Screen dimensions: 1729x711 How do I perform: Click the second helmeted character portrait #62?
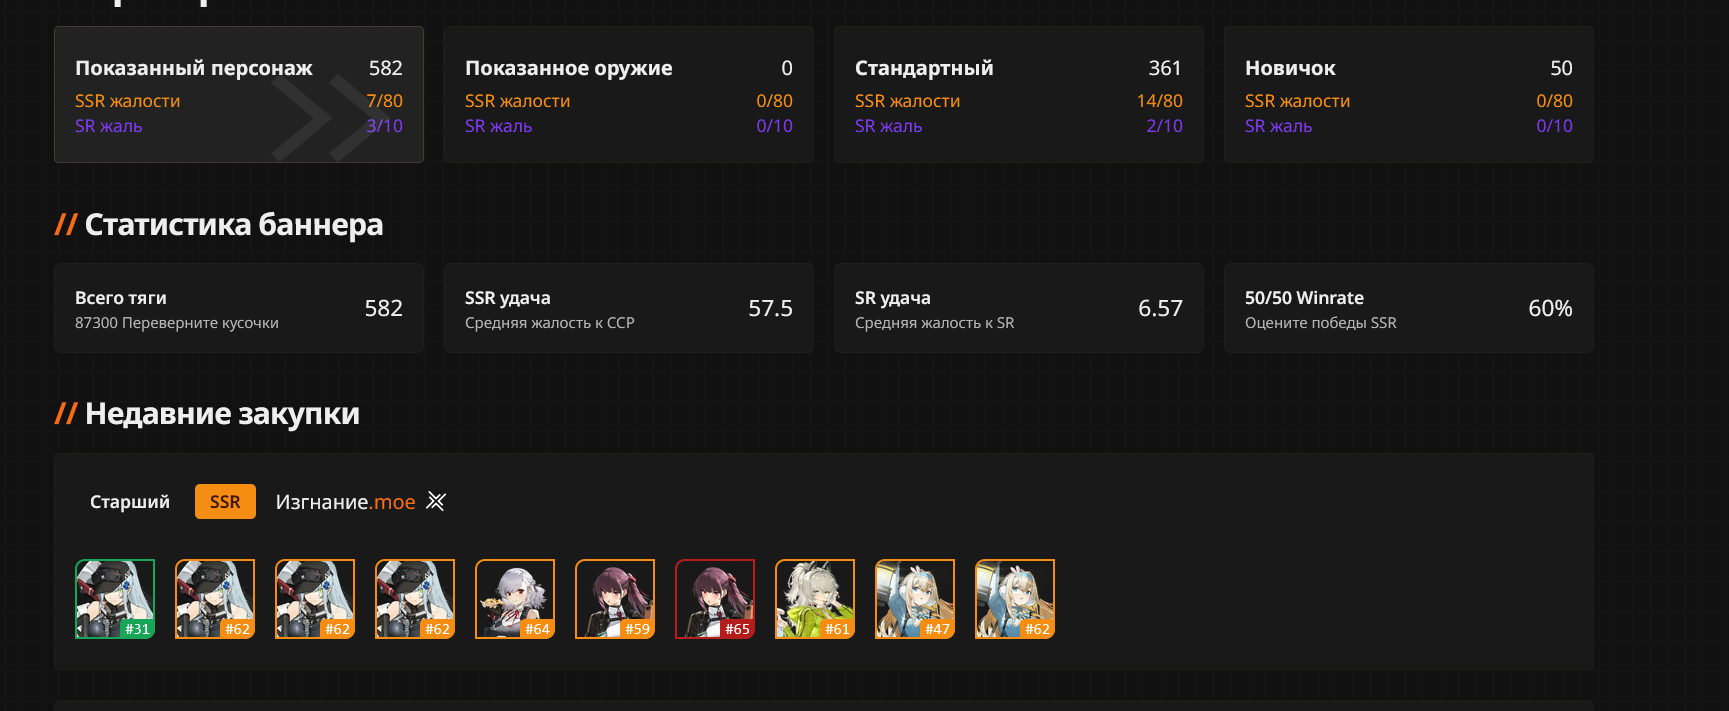point(315,599)
